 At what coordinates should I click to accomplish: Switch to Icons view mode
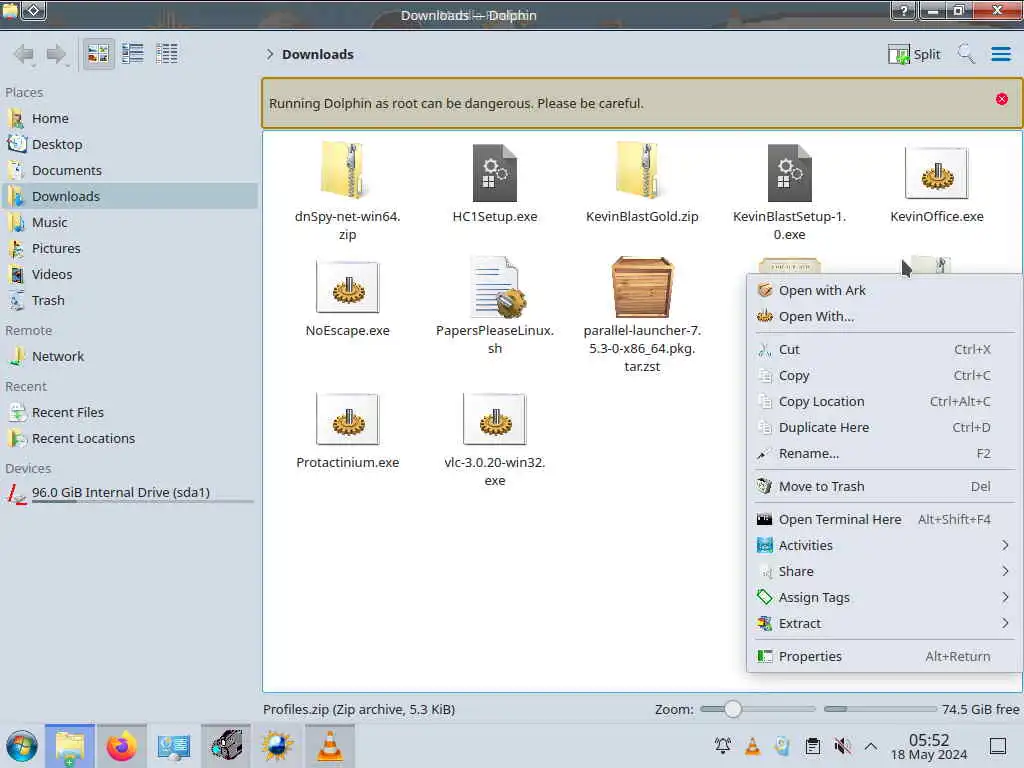click(99, 54)
